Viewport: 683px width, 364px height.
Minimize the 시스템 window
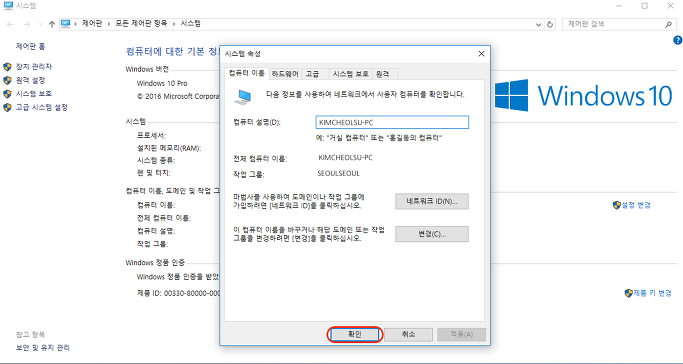pos(619,6)
